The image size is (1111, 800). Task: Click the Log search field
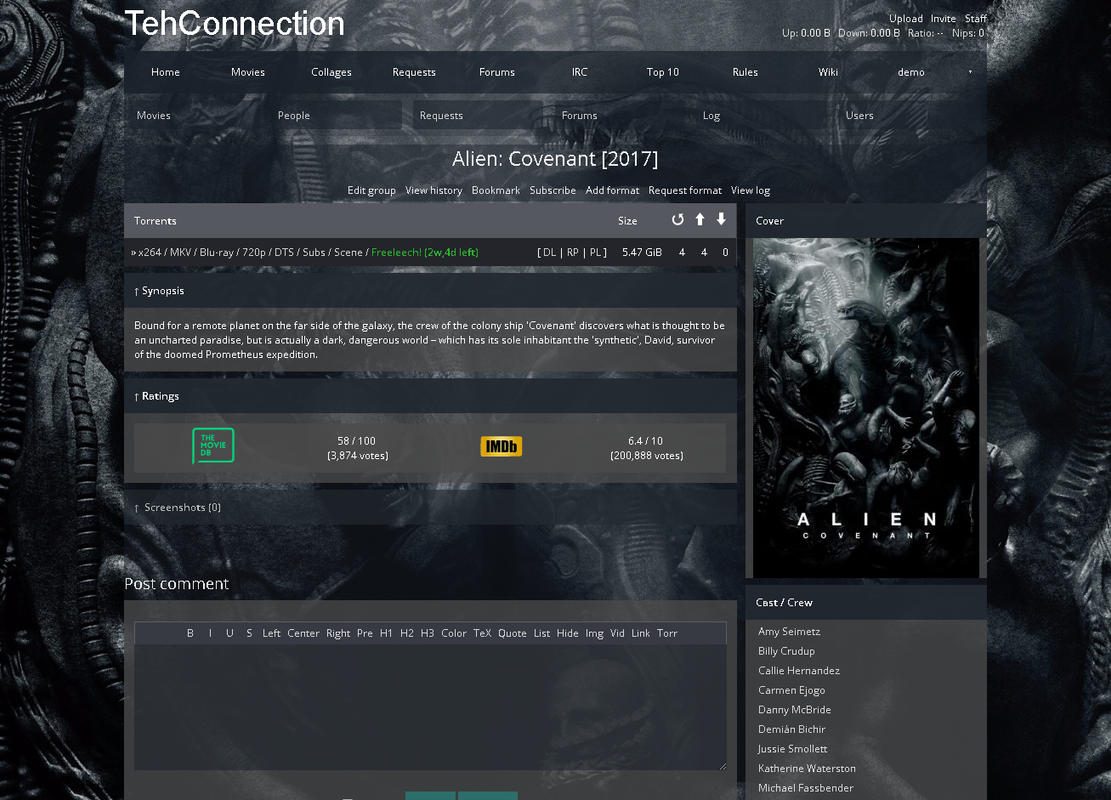coord(762,116)
